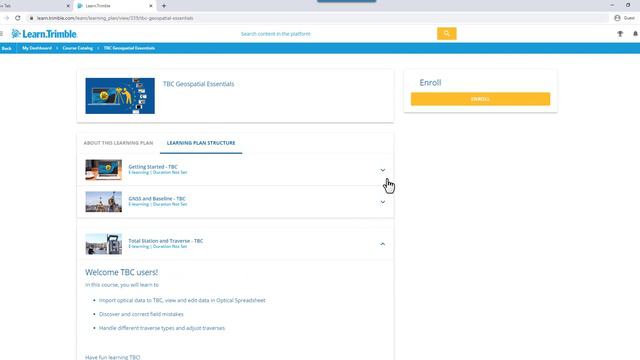Open the hamburger menu beside the logo

(x=1, y=34)
